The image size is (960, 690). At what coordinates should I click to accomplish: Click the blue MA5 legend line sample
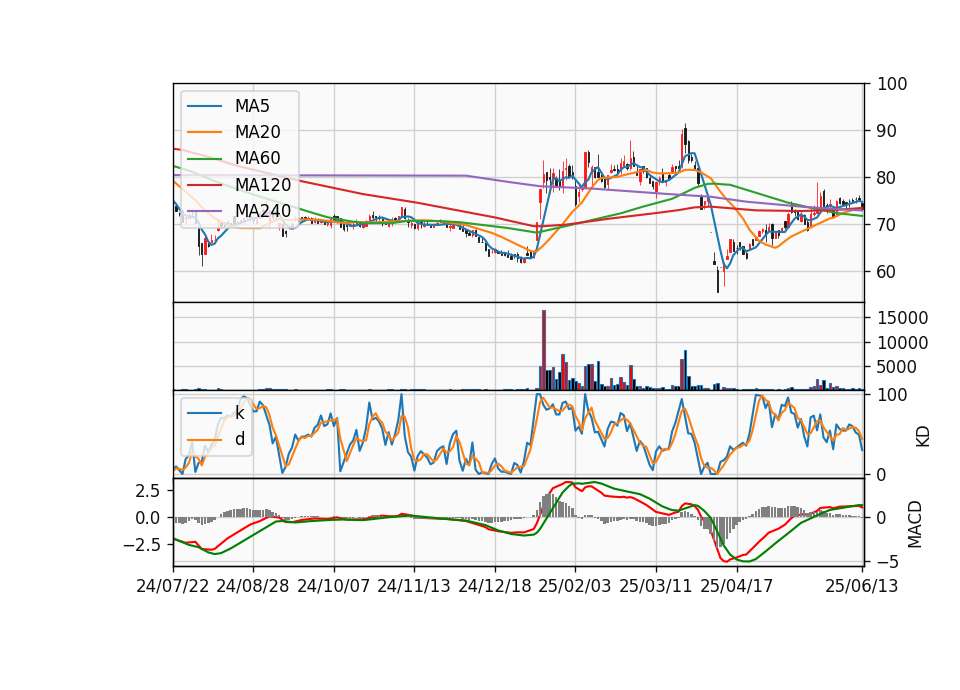204,107
